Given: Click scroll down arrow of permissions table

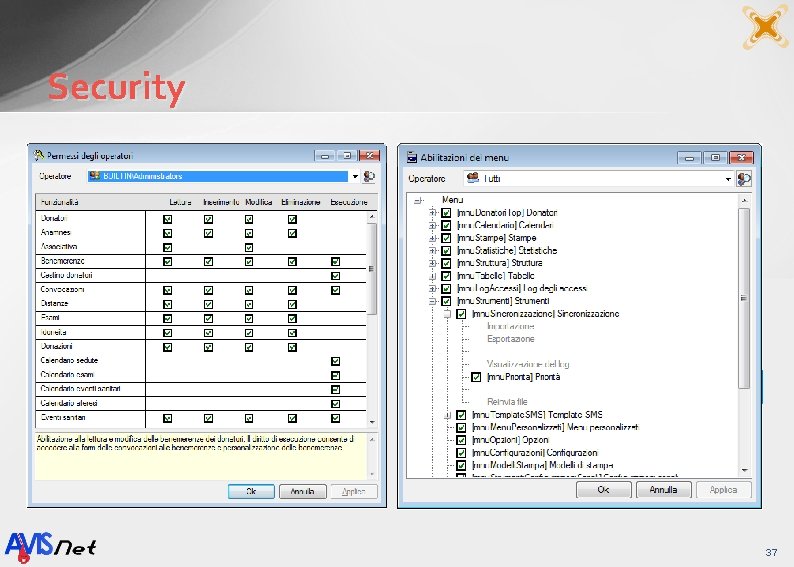Looking at the screenshot, I should tap(372, 422).
